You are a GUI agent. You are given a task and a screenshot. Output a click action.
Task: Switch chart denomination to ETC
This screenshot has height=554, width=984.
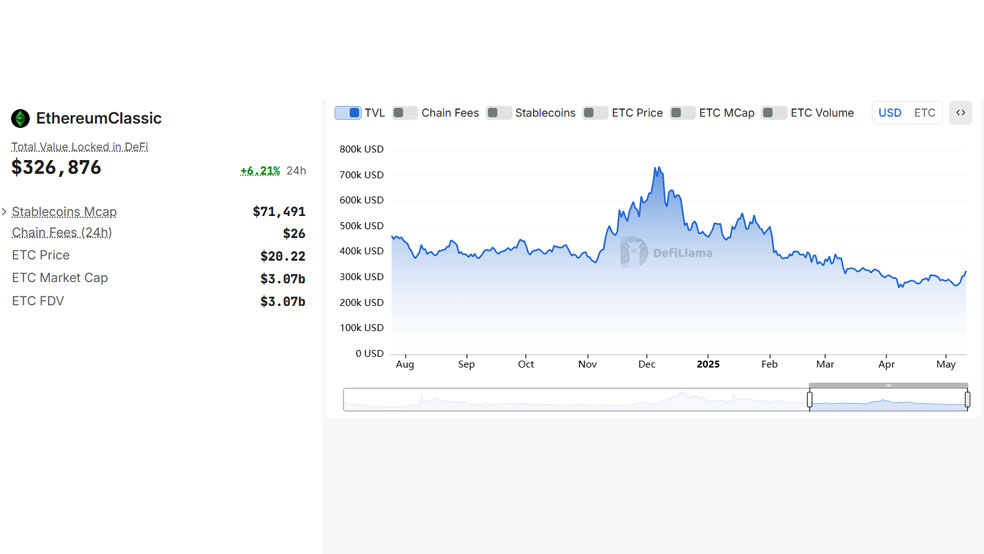[925, 113]
